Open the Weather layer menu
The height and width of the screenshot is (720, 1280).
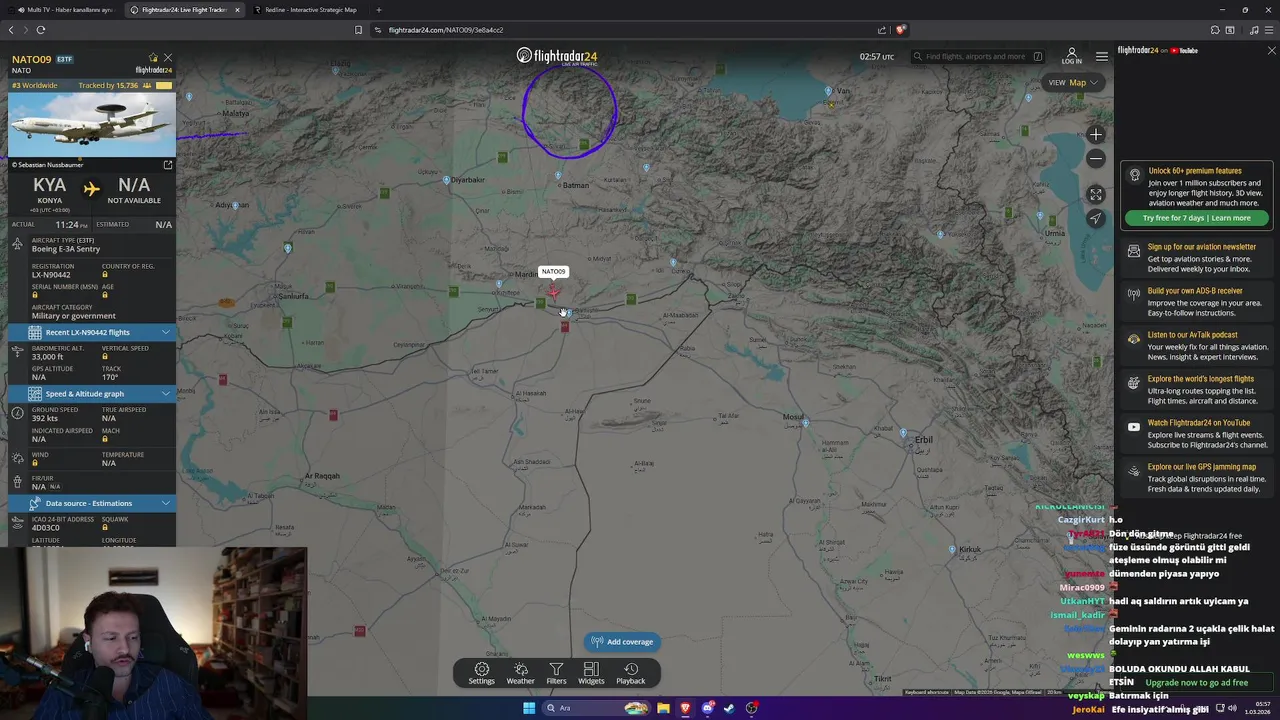[520, 673]
